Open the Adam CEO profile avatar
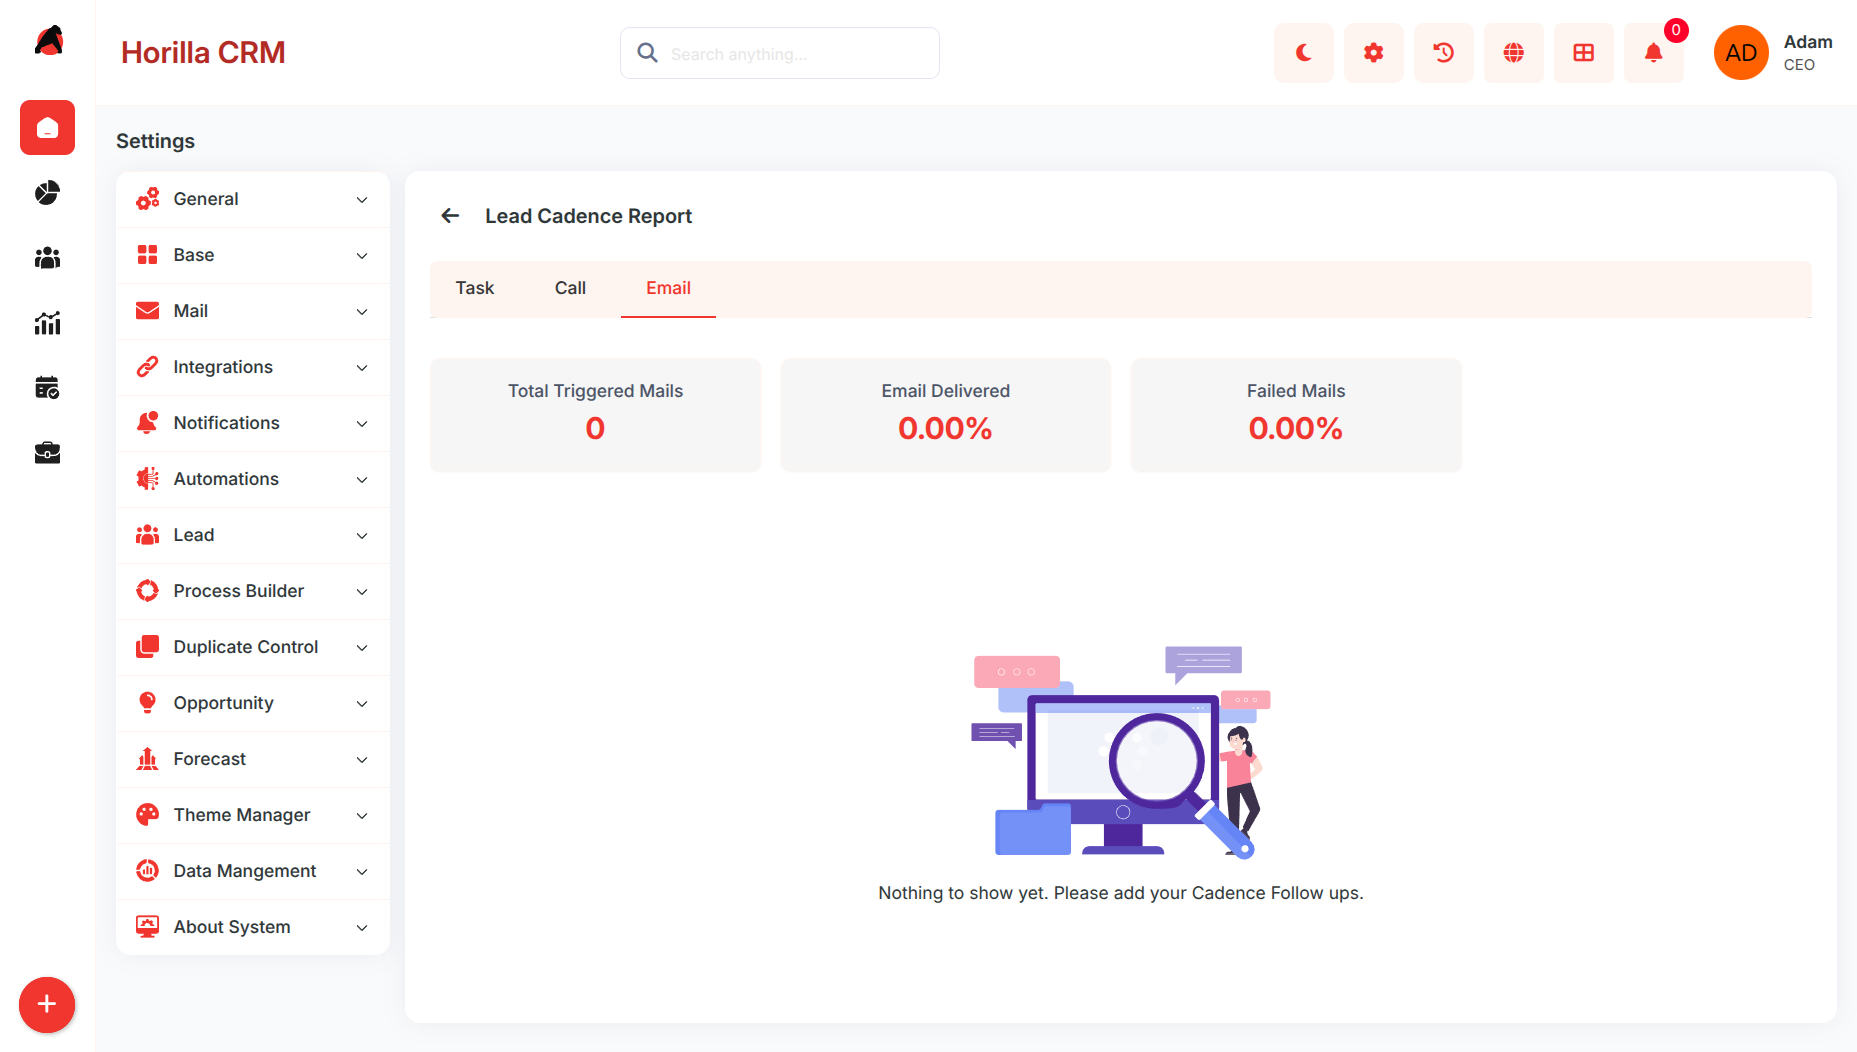The image size is (1857, 1052). pyautogui.click(x=1741, y=53)
